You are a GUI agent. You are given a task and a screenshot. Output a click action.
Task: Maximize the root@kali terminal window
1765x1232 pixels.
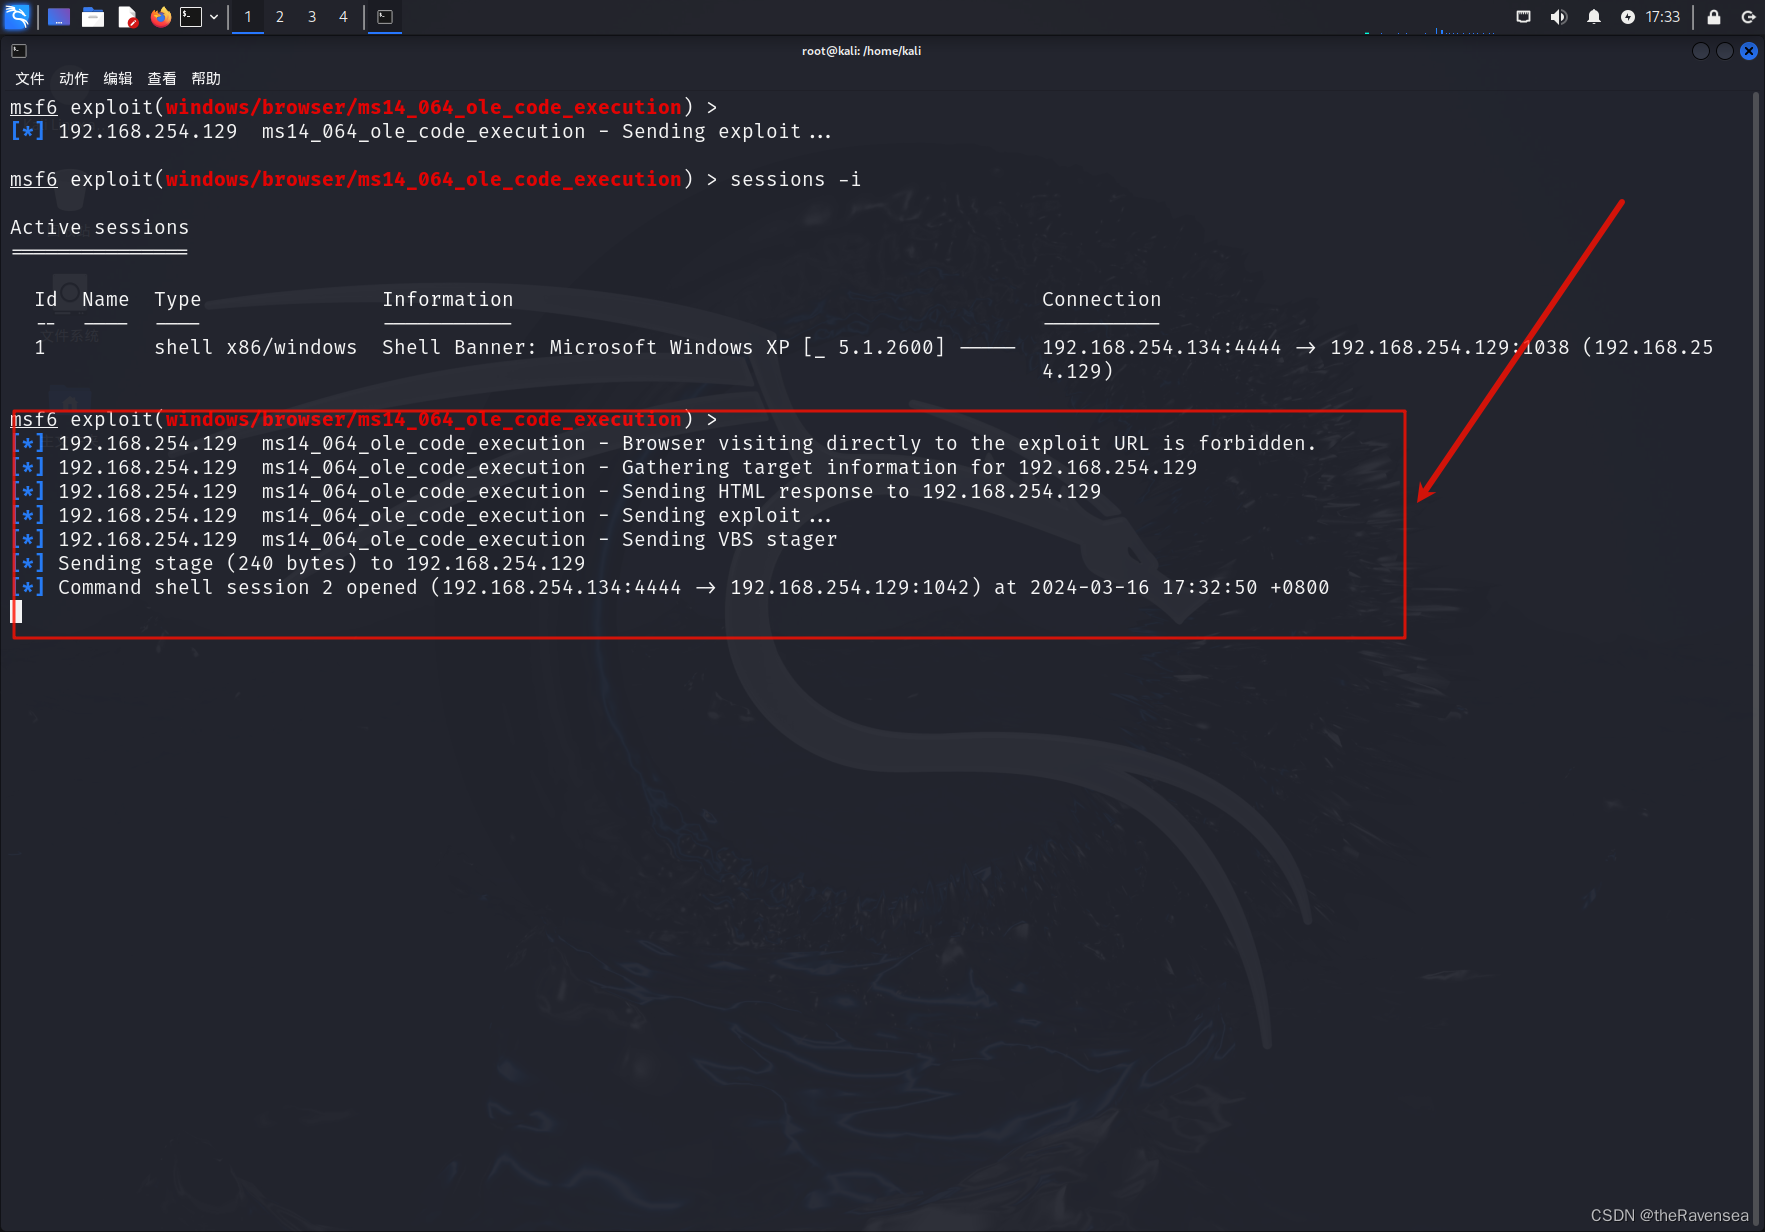[x=1725, y=51]
